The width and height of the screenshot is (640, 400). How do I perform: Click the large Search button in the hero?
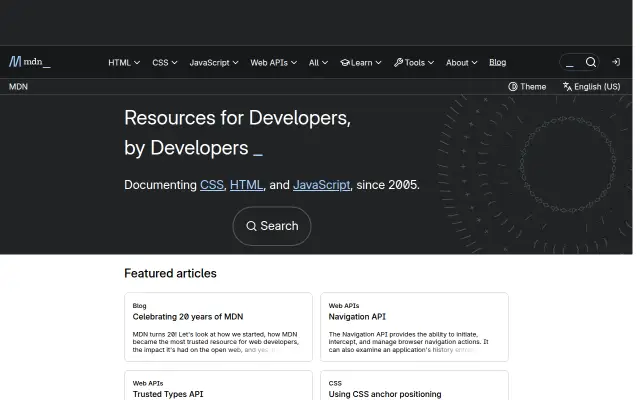pyautogui.click(x=272, y=226)
